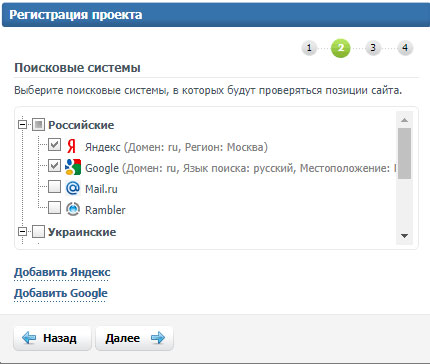Go to step 1 of the wizard

(x=309, y=48)
